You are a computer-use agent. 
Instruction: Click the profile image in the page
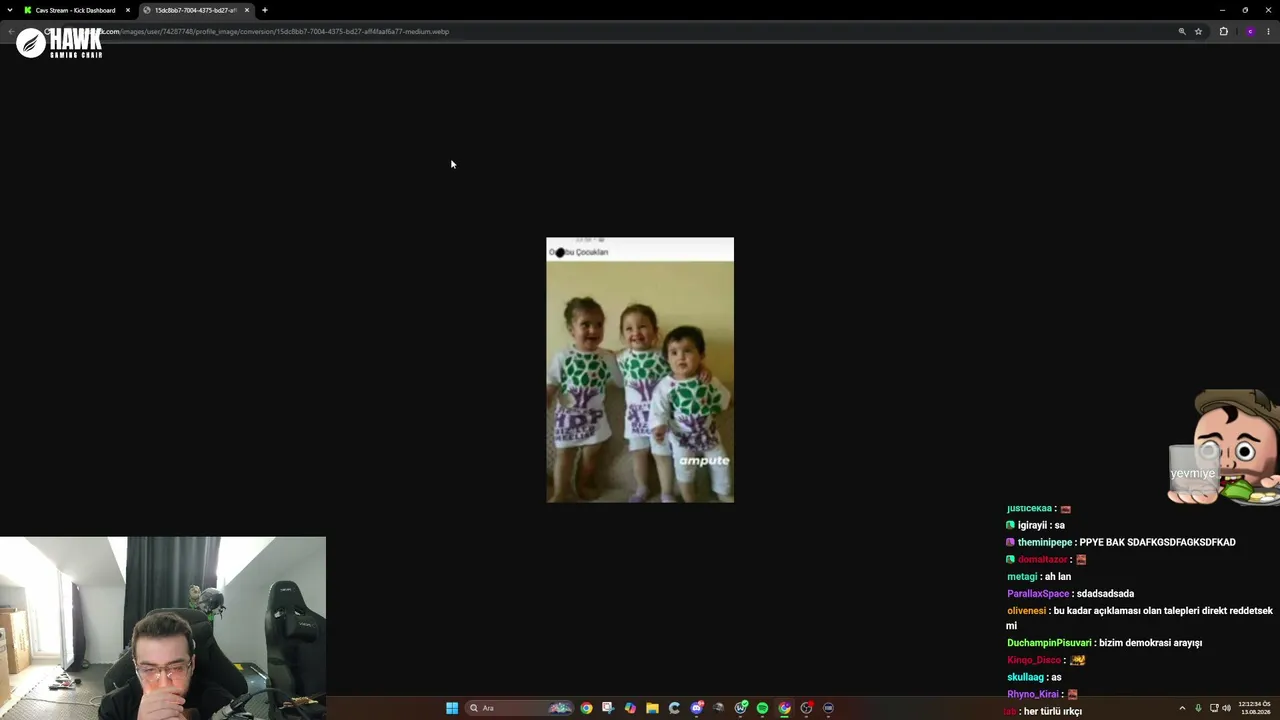click(x=640, y=370)
